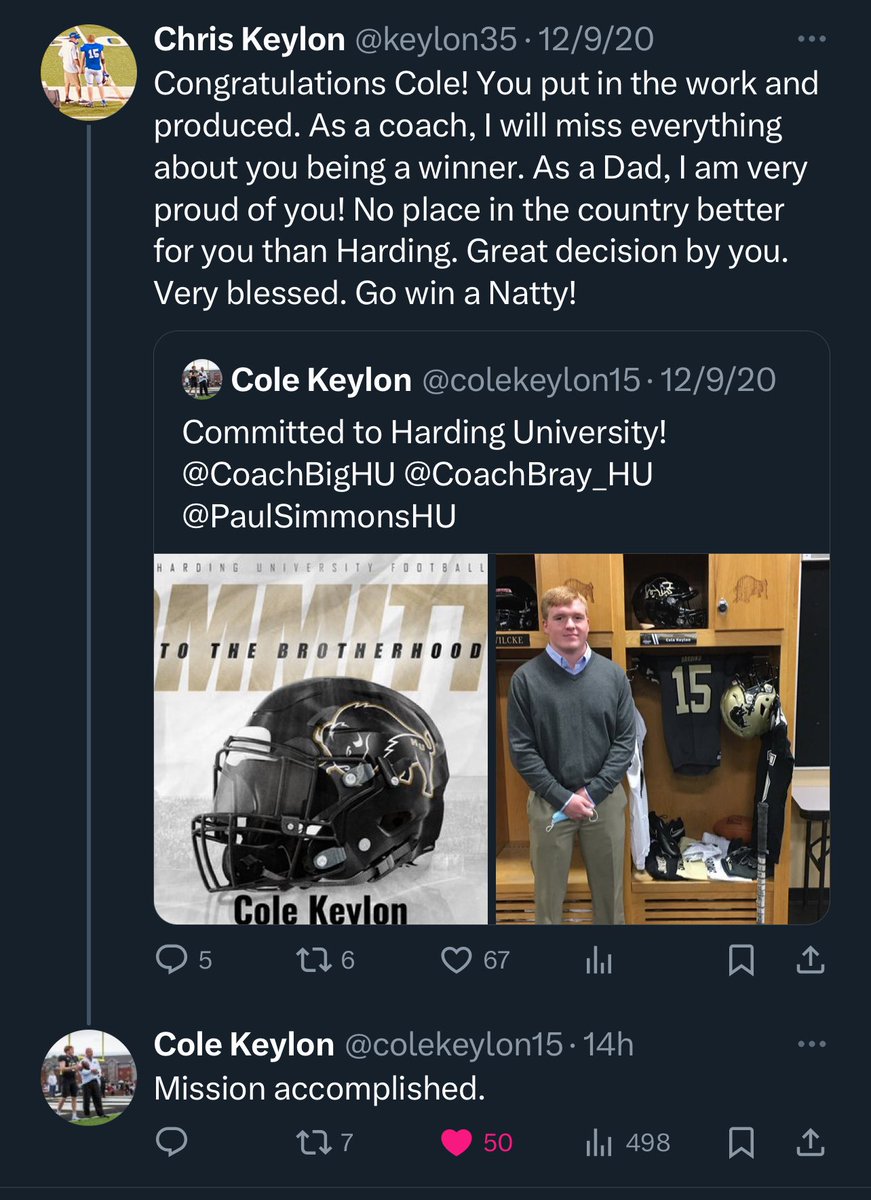Share Chris Keylon's tweet
Viewport: 871px width, 1200px height.
pyautogui.click(x=811, y=961)
